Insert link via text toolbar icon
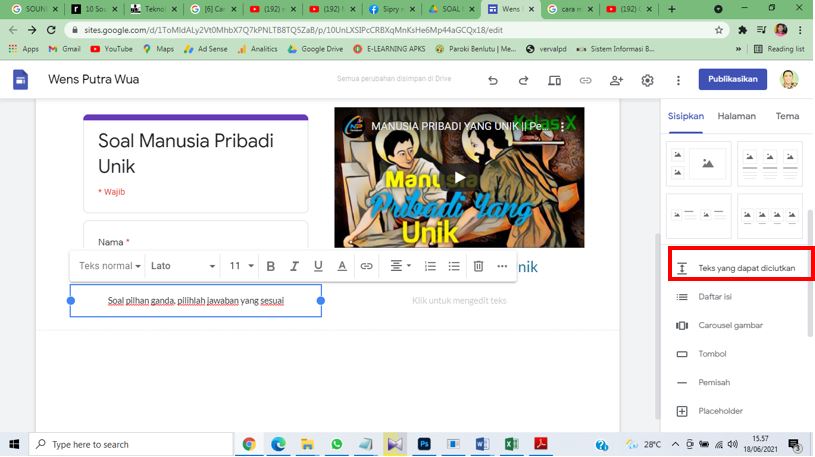The width and height of the screenshot is (815, 457). [366, 266]
